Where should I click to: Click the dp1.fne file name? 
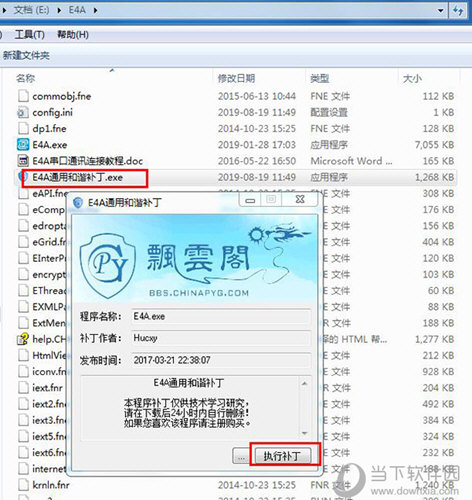click(49, 129)
